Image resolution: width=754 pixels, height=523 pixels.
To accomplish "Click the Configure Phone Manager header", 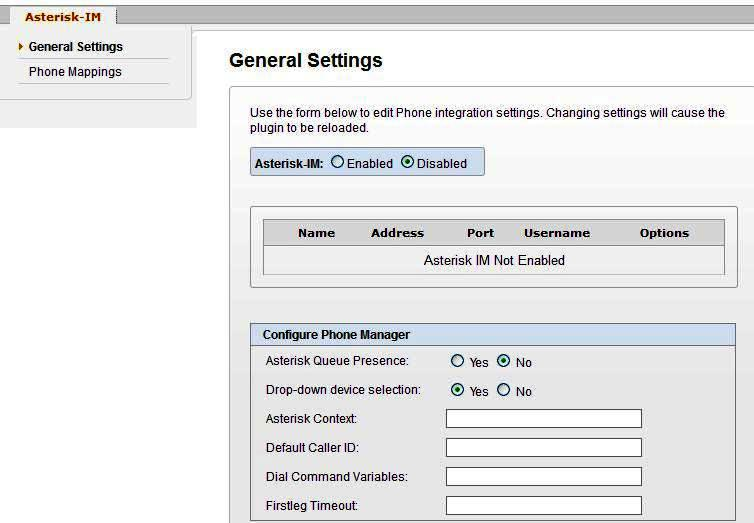I will coord(493,335).
